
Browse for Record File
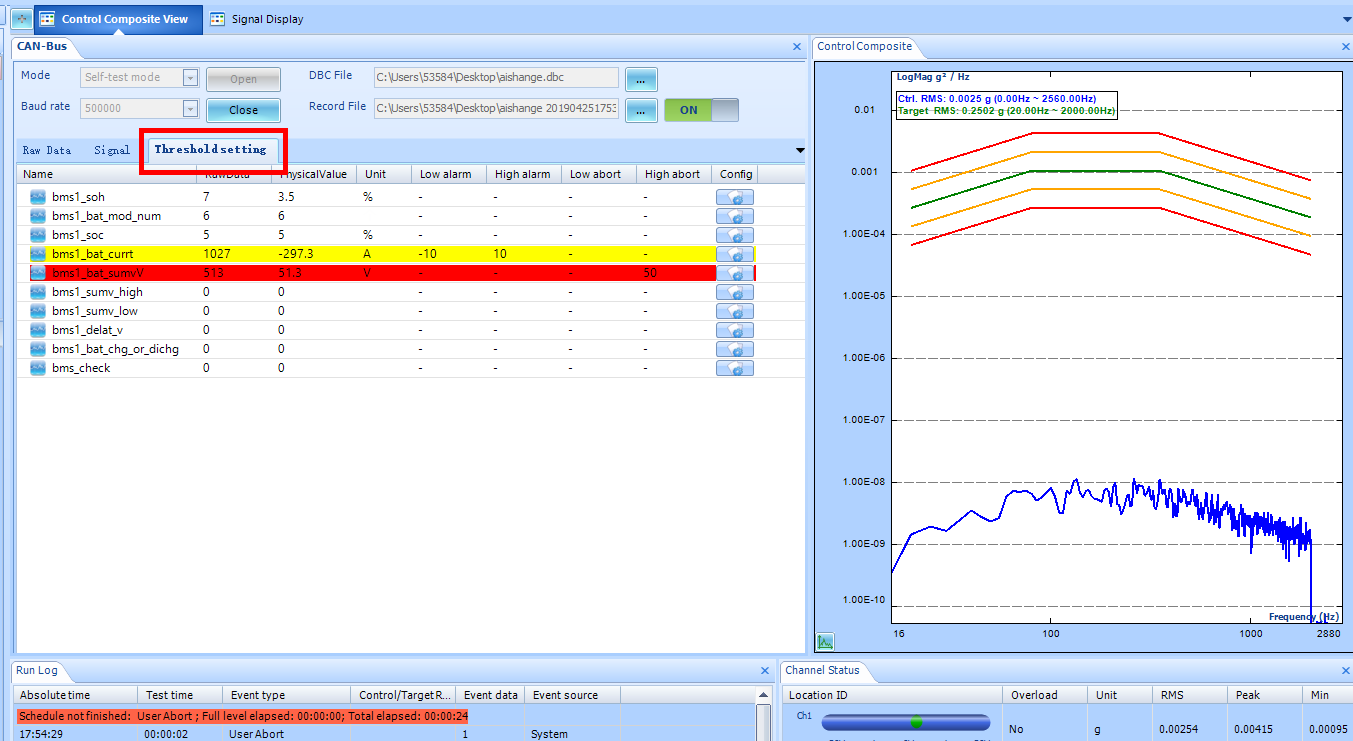641,110
